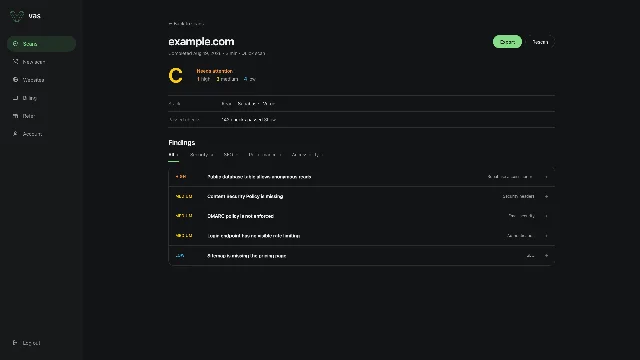
Task: Open the Scans section in sidebar
Action: tap(41, 44)
